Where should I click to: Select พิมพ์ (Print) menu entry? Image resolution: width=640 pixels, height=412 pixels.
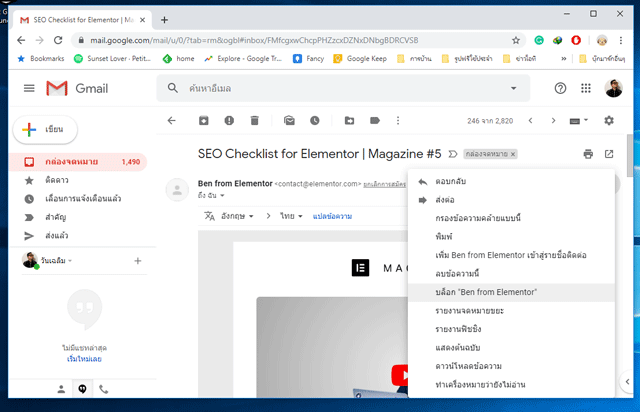click(511, 236)
